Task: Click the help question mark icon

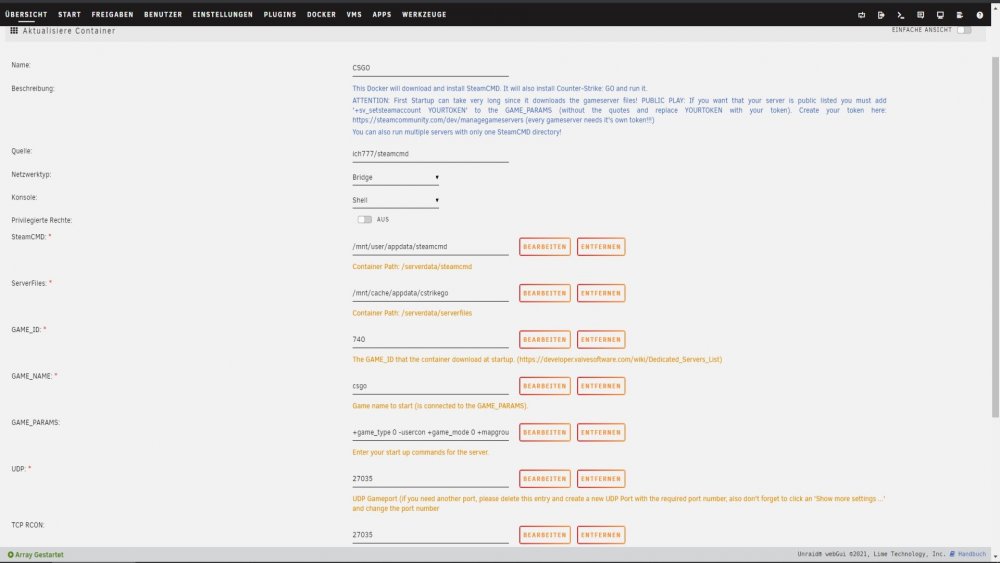Action: tap(980, 15)
